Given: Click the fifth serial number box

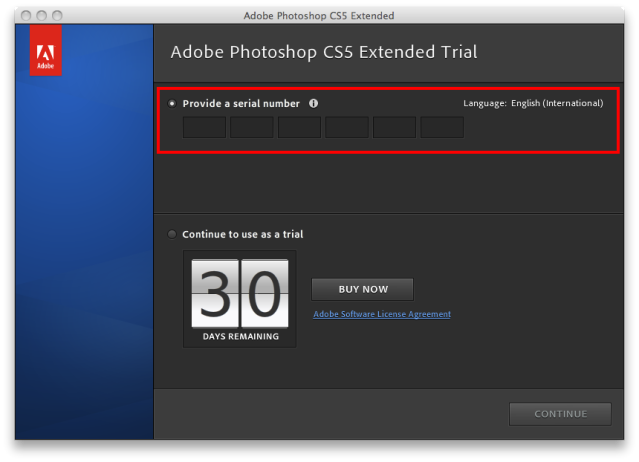Looking at the screenshot, I should coord(394,127).
